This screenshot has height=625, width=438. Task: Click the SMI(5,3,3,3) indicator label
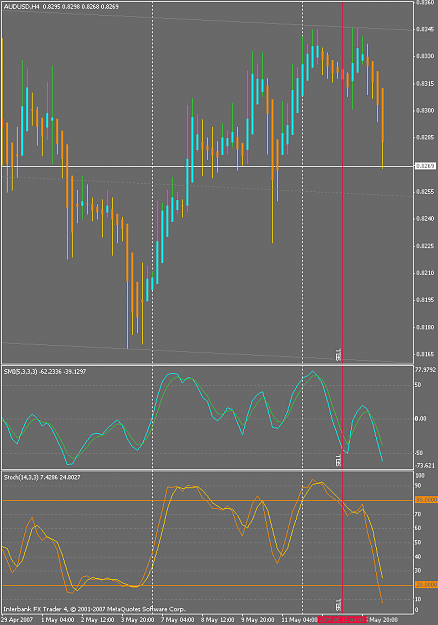click(x=45, y=371)
